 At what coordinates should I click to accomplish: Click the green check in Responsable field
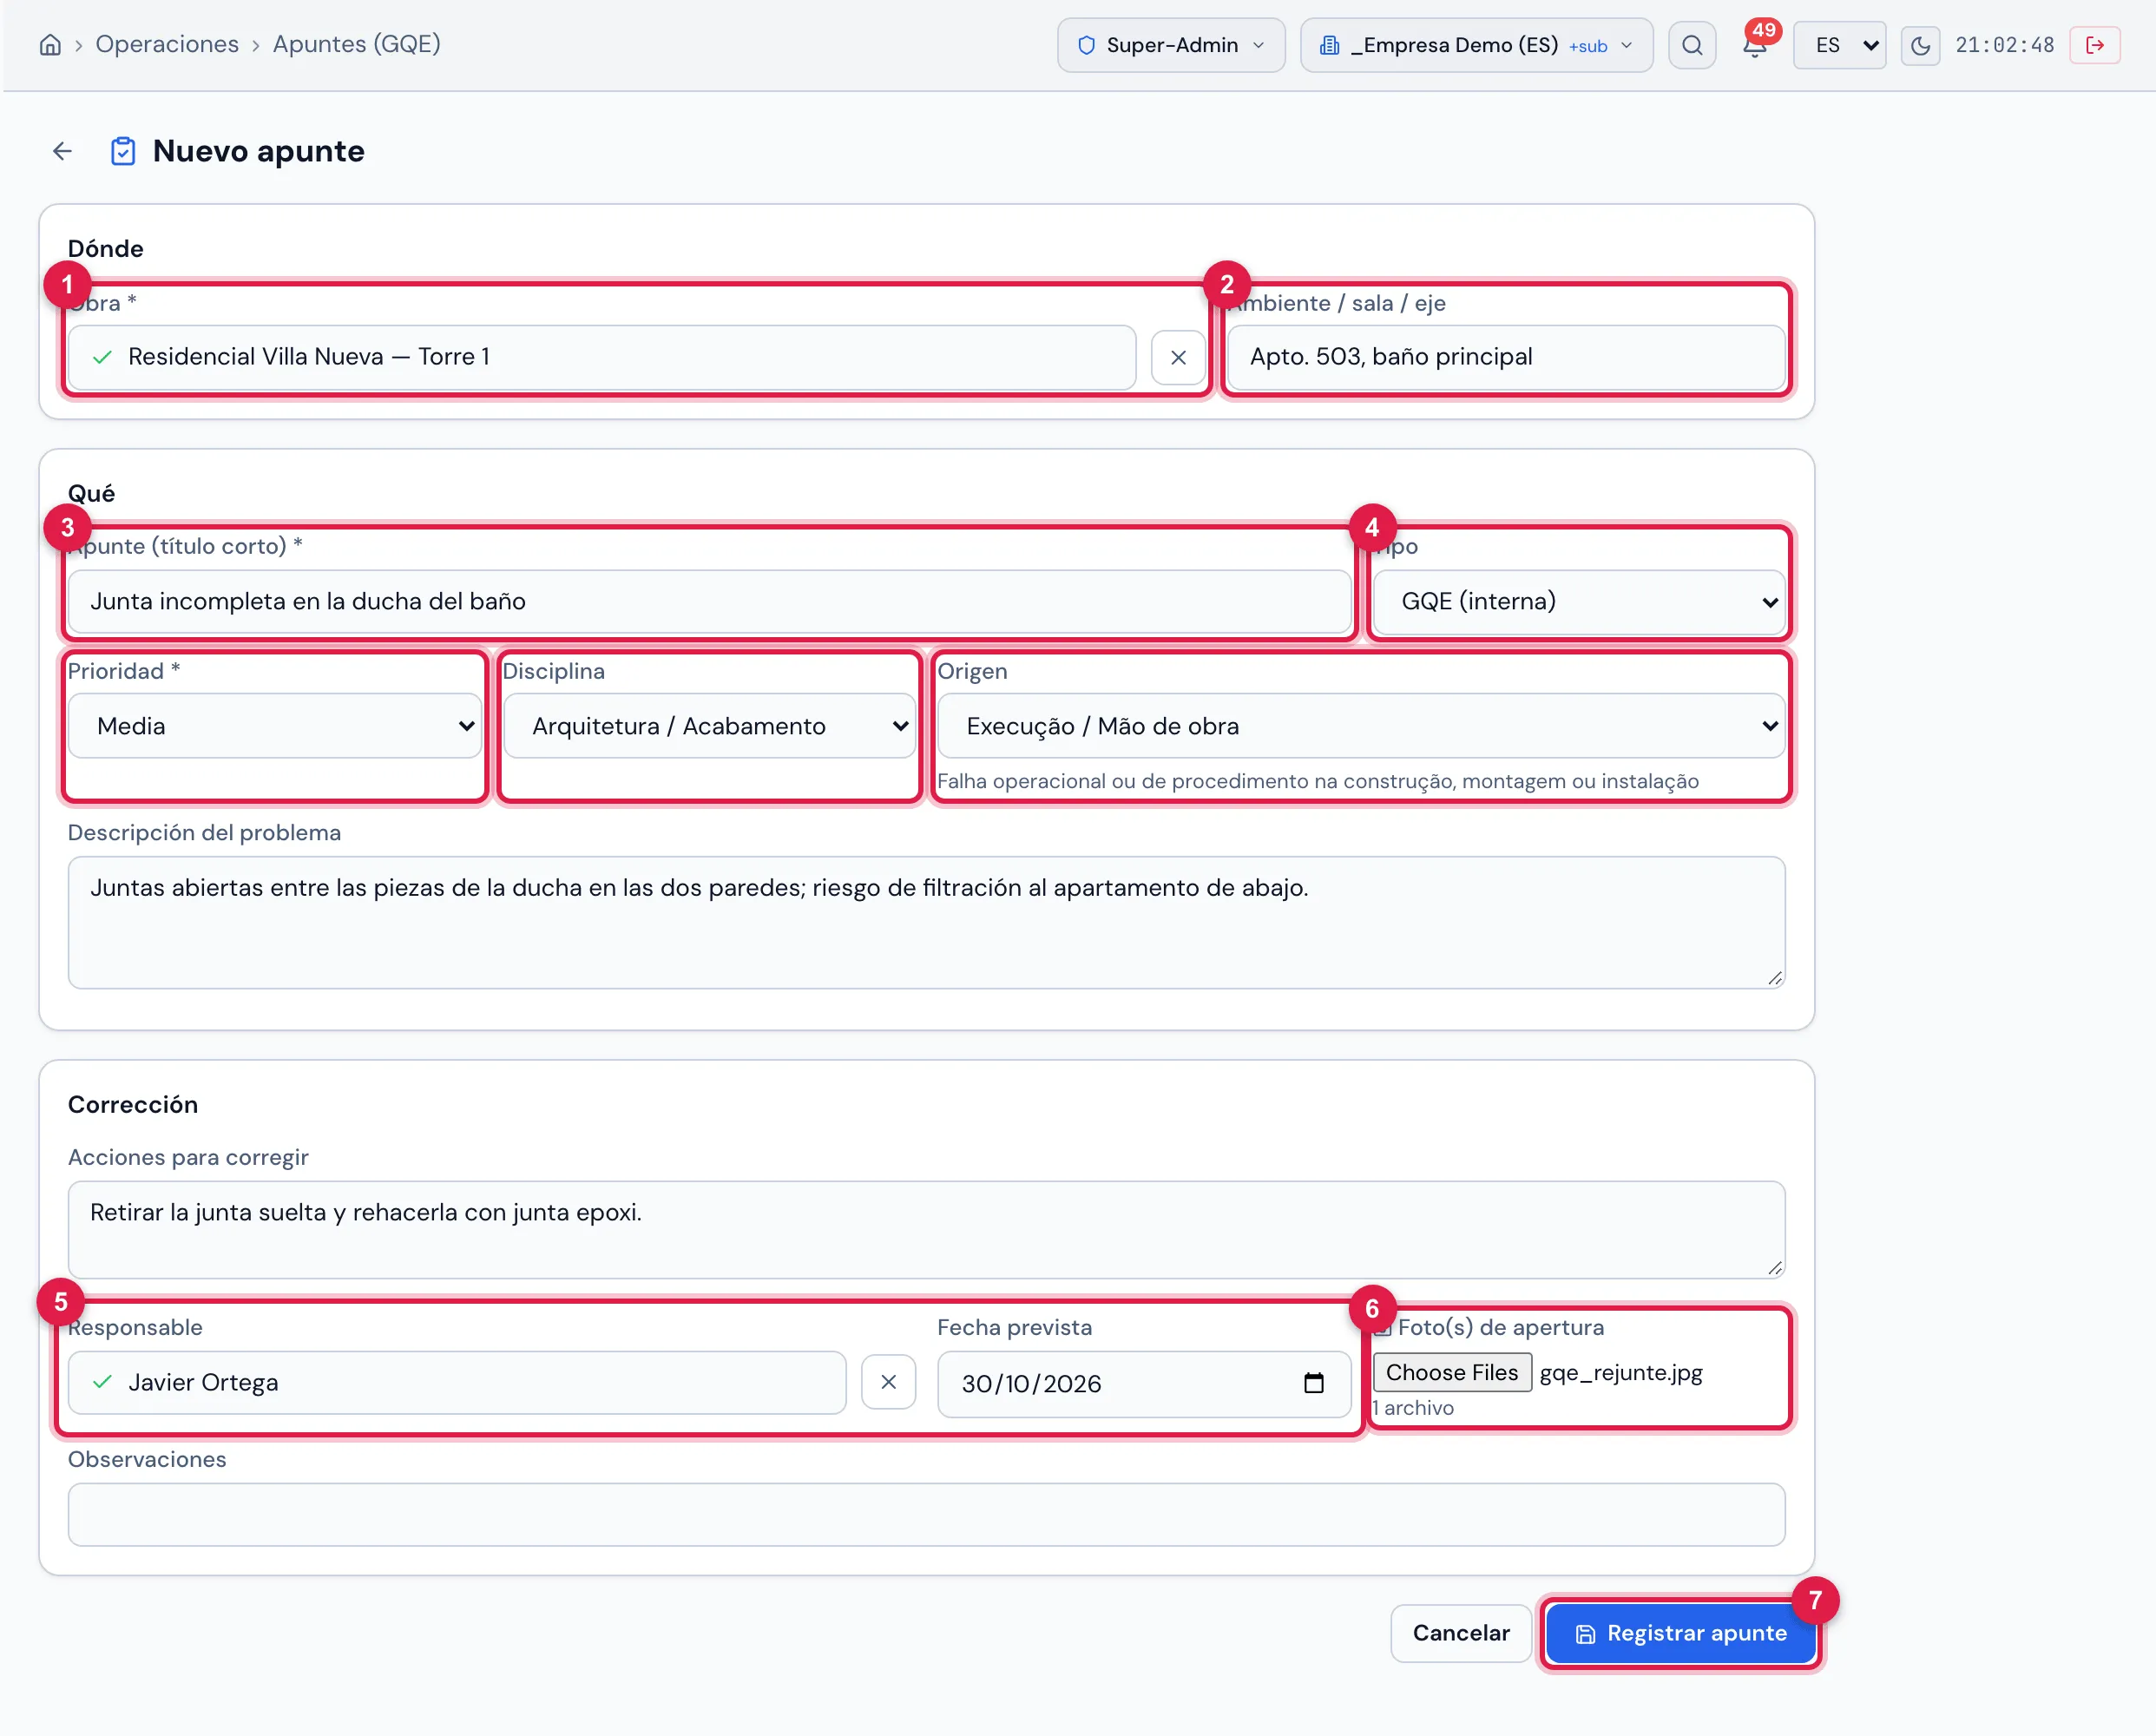tap(102, 1382)
